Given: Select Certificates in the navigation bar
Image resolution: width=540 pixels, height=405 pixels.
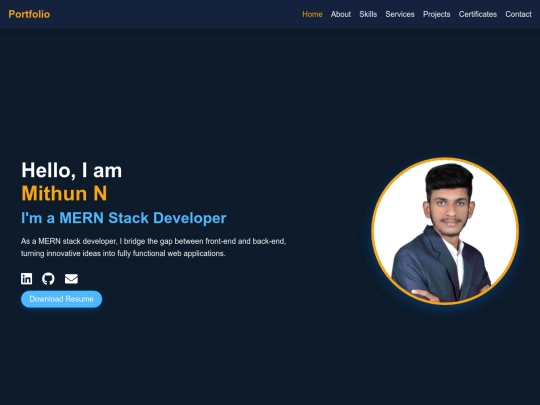Looking at the screenshot, I should [x=478, y=14].
